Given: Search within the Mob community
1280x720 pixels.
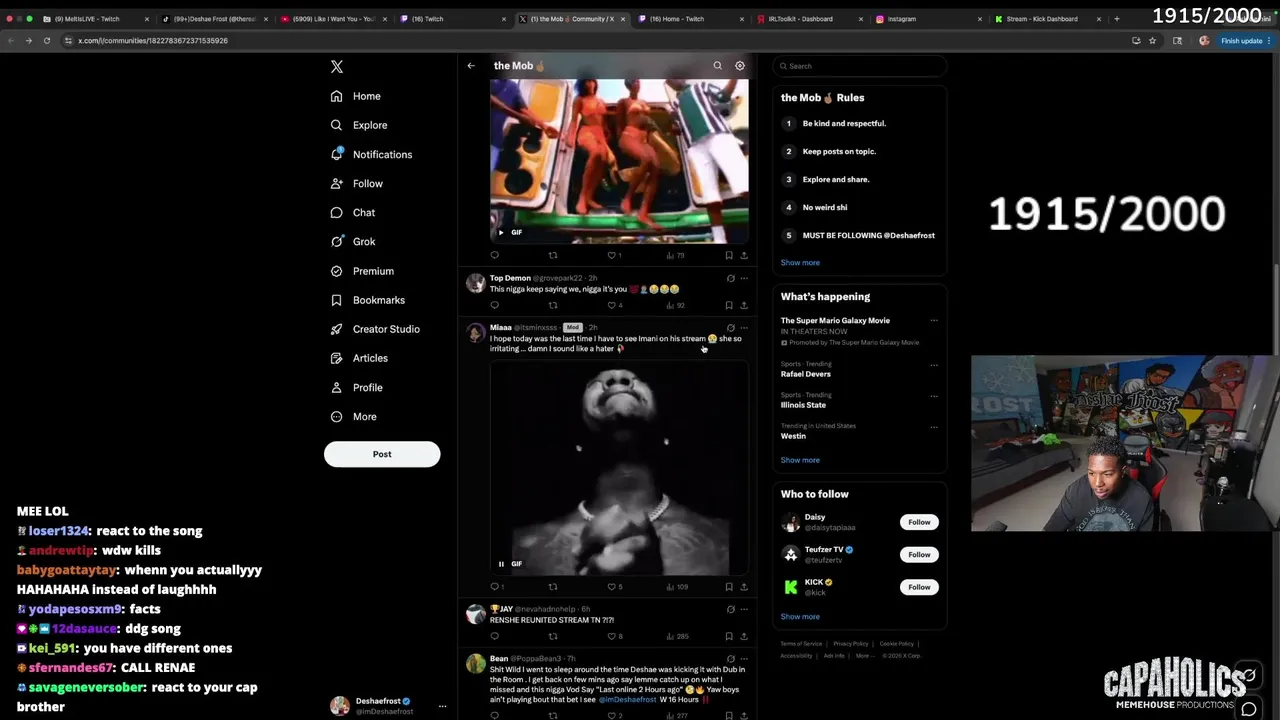Looking at the screenshot, I should point(717,66).
